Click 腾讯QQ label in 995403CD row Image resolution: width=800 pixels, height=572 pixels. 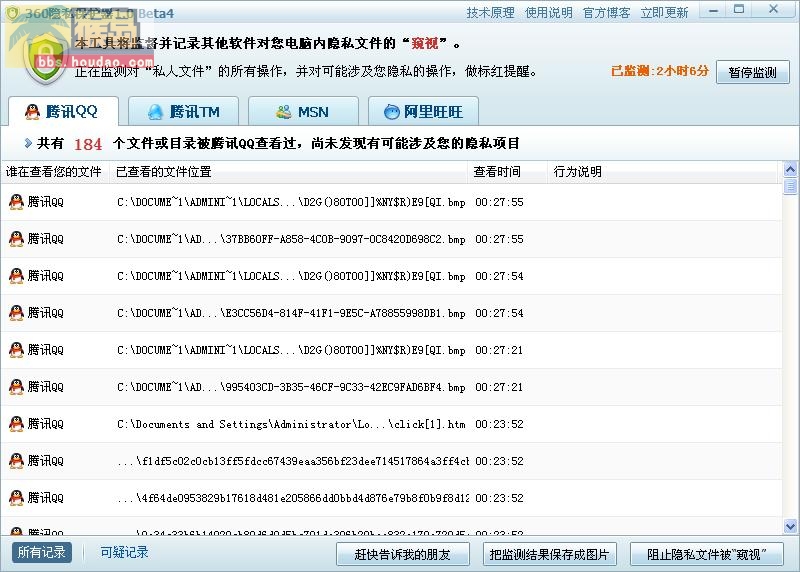point(45,387)
